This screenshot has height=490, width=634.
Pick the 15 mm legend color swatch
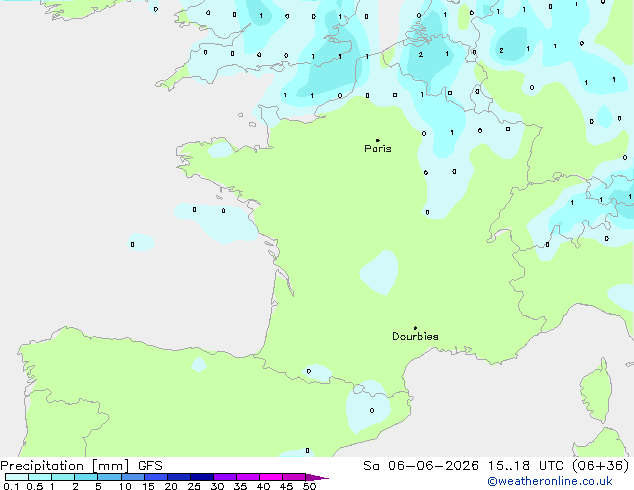pyautogui.click(x=155, y=477)
